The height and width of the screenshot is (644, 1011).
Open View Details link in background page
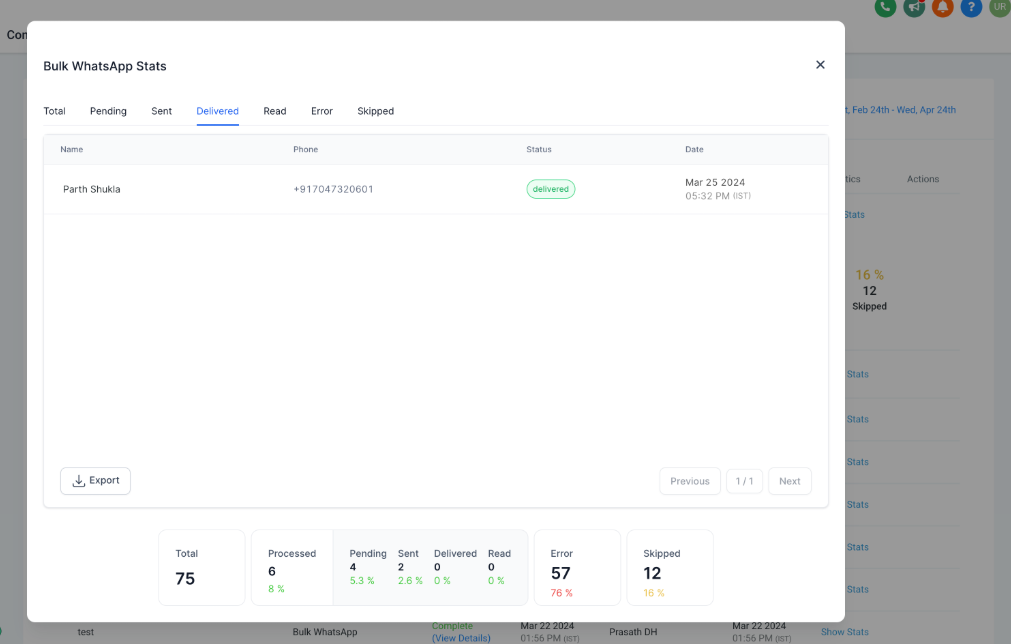[x=461, y=638]
